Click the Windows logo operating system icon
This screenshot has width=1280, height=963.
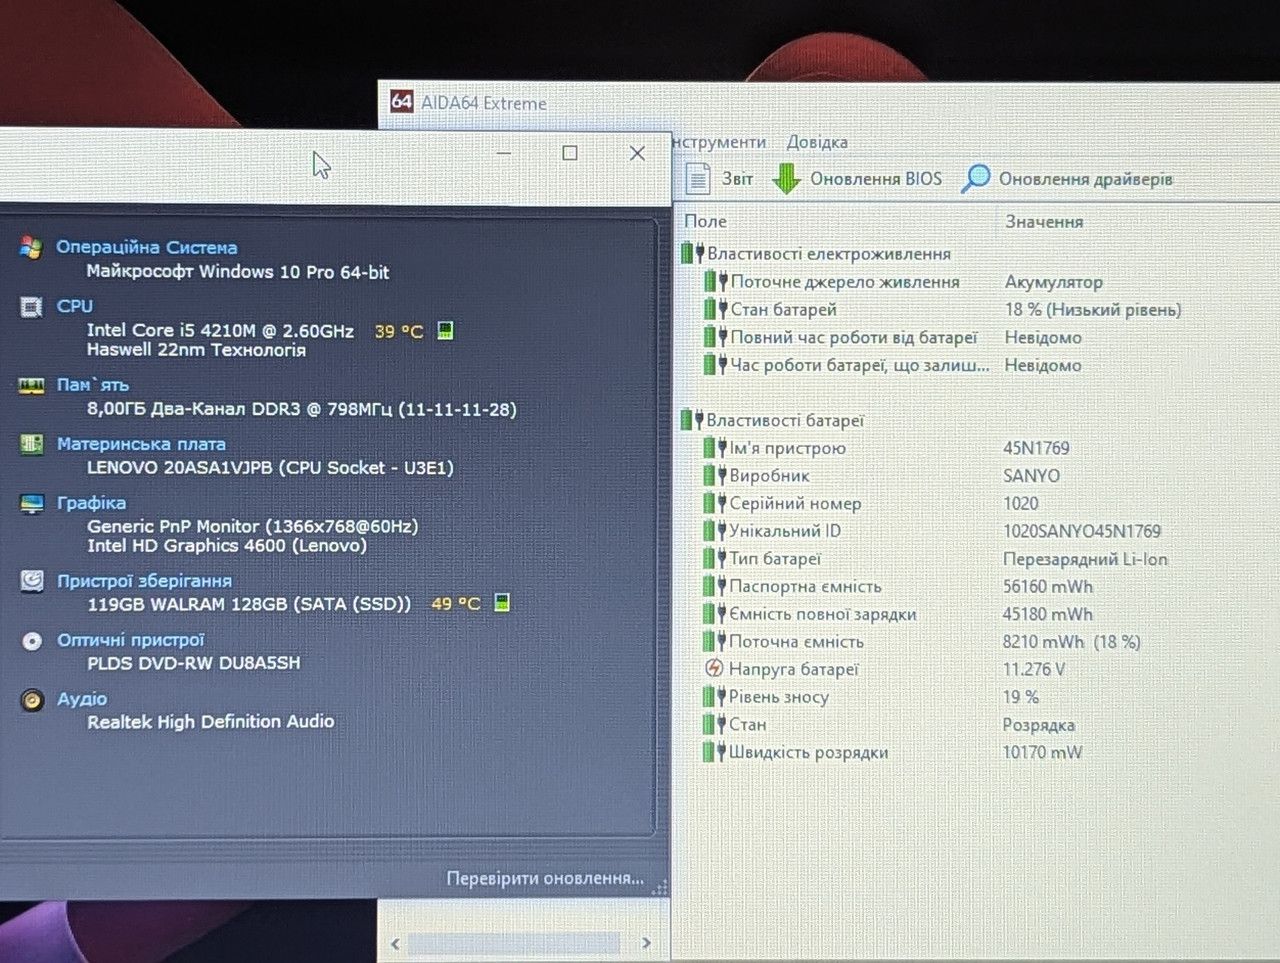pos(31,247)
